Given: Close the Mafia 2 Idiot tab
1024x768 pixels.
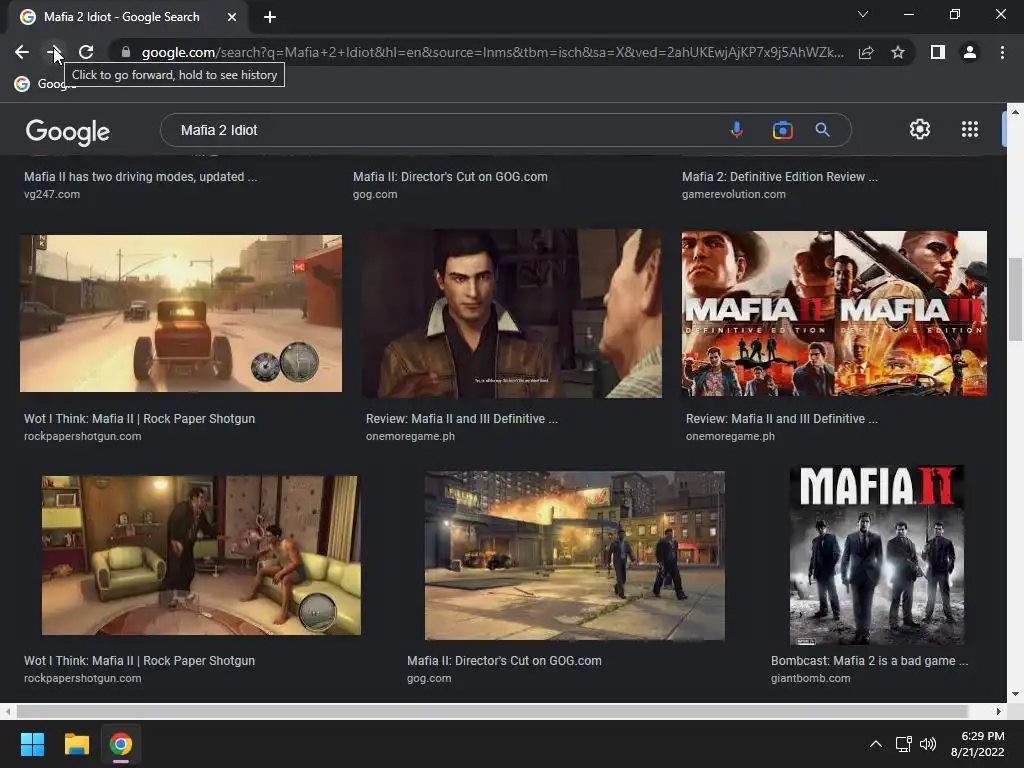Looking at the screenshot, I should coord(232,17).
